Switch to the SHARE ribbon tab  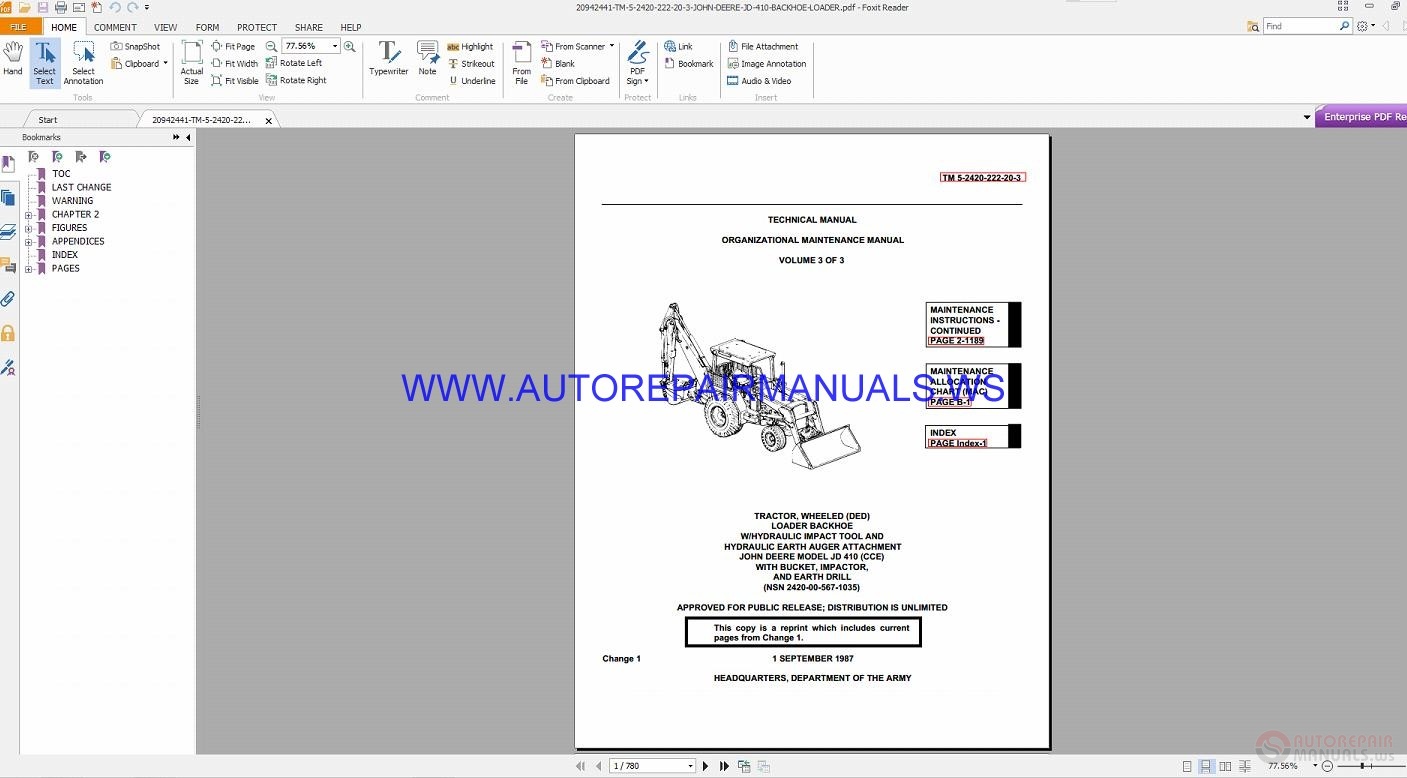tap(309, 27)
